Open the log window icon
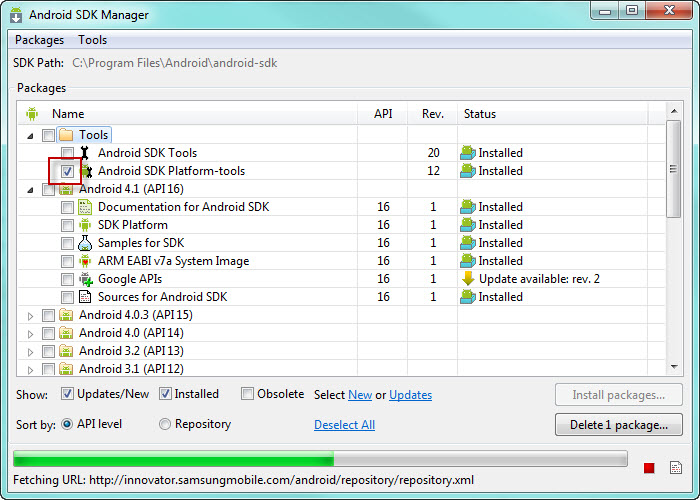700x500 pixels. click(676, 467)
